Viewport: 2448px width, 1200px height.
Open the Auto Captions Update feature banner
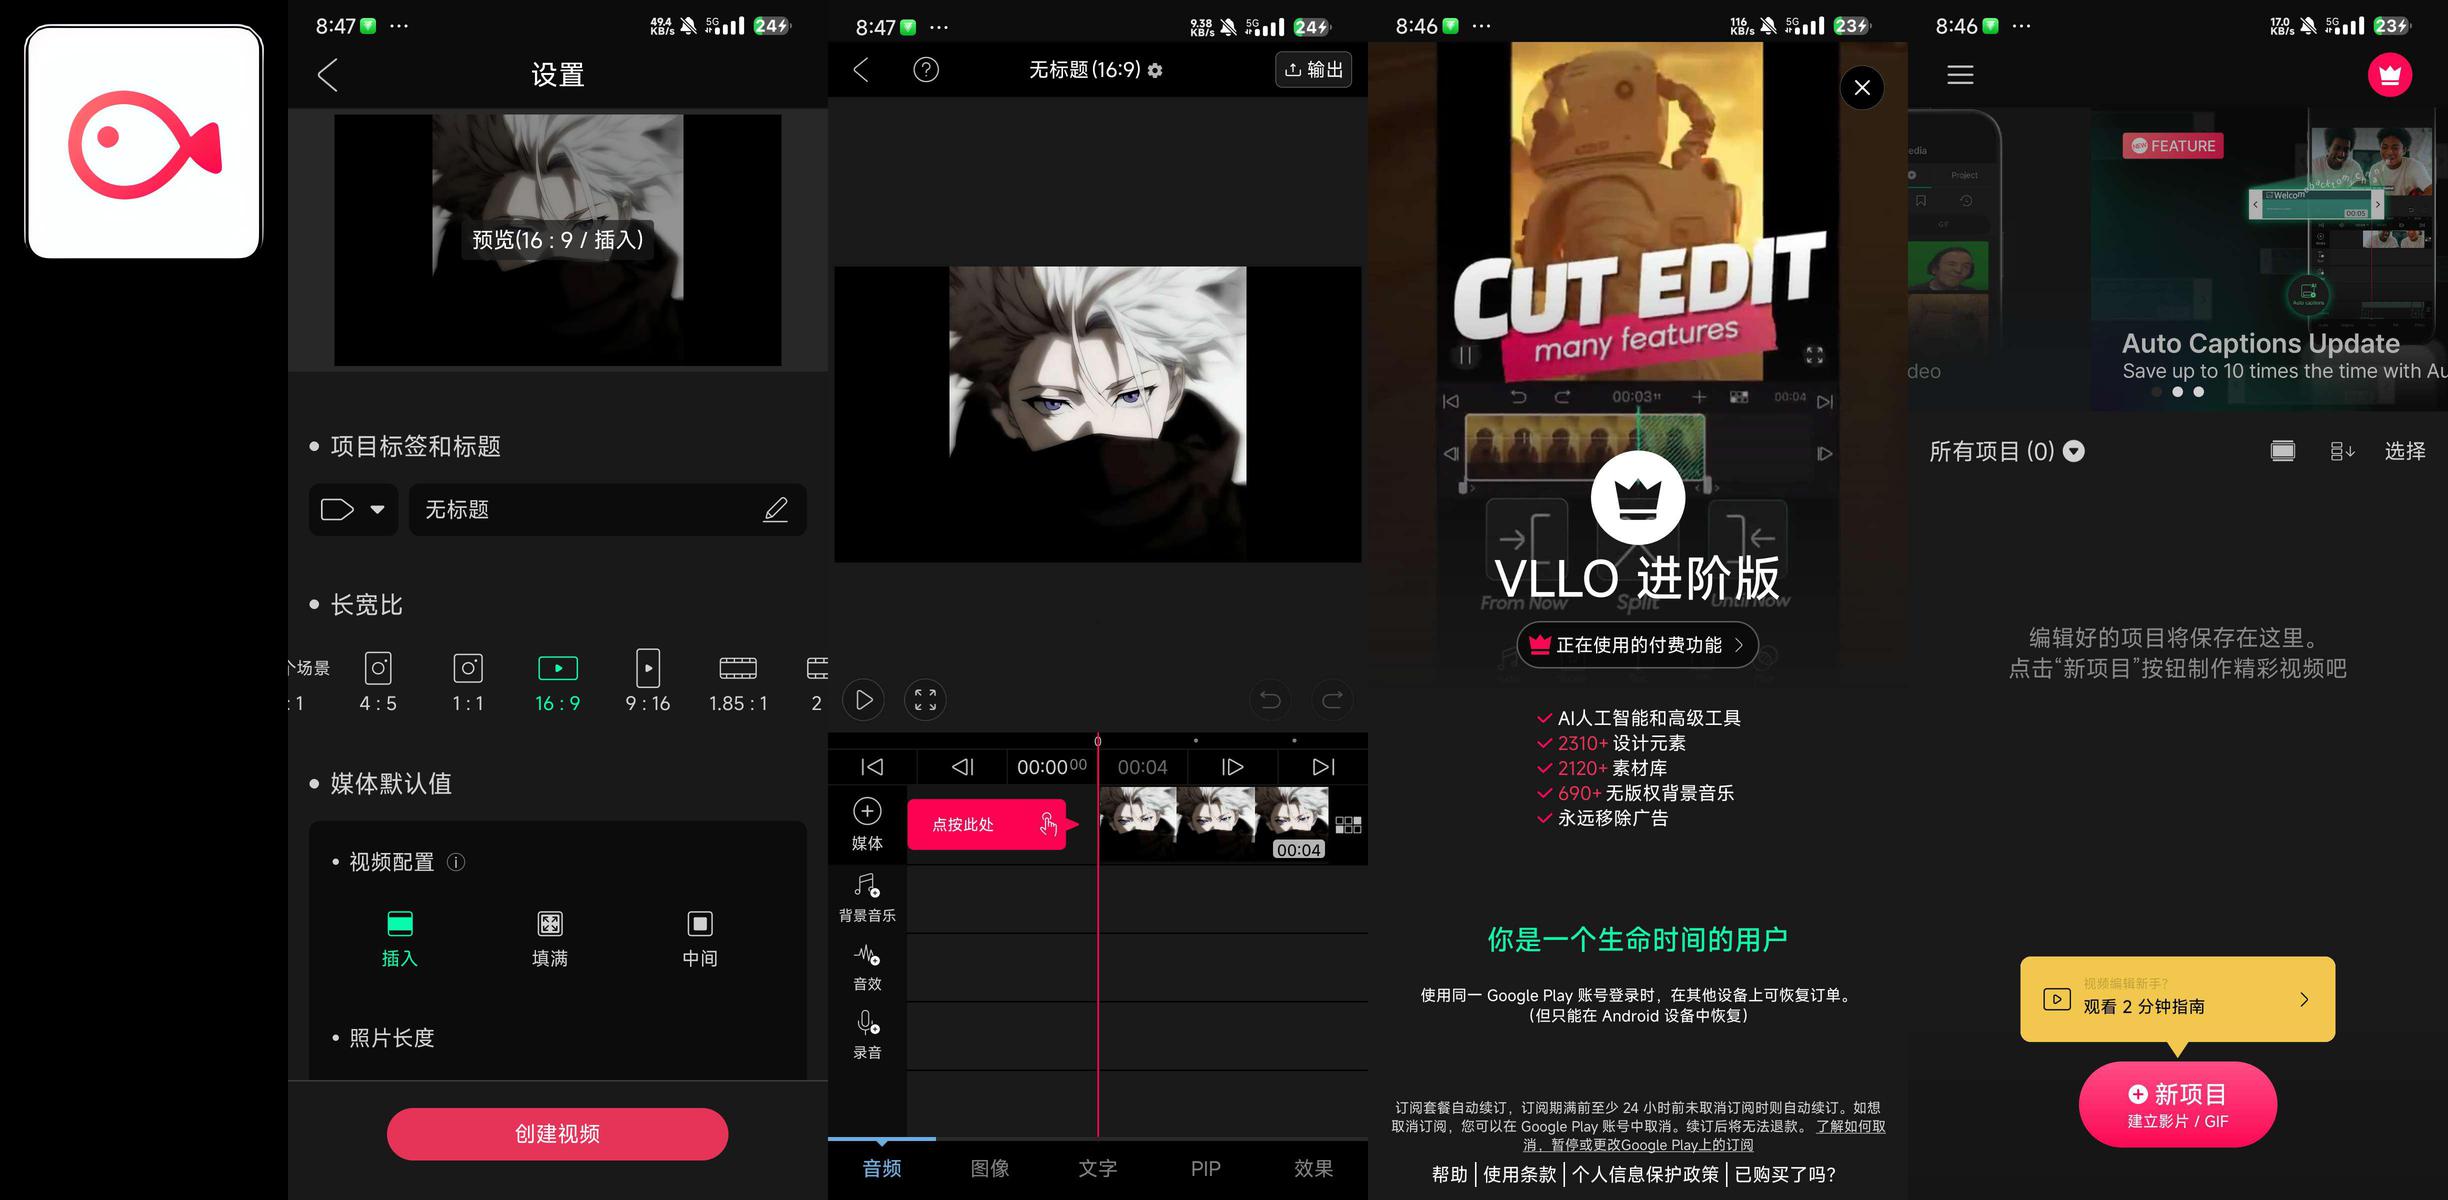pos(2270,260)
